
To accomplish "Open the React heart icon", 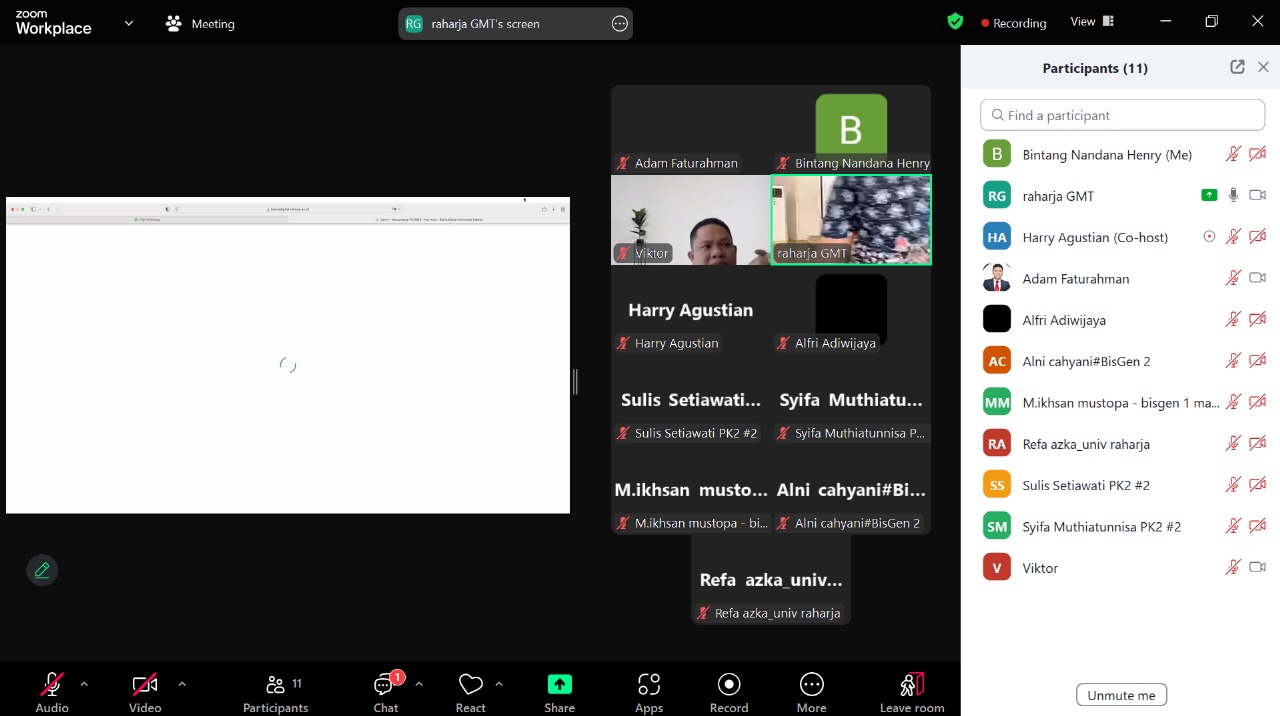I will [471, 684].
